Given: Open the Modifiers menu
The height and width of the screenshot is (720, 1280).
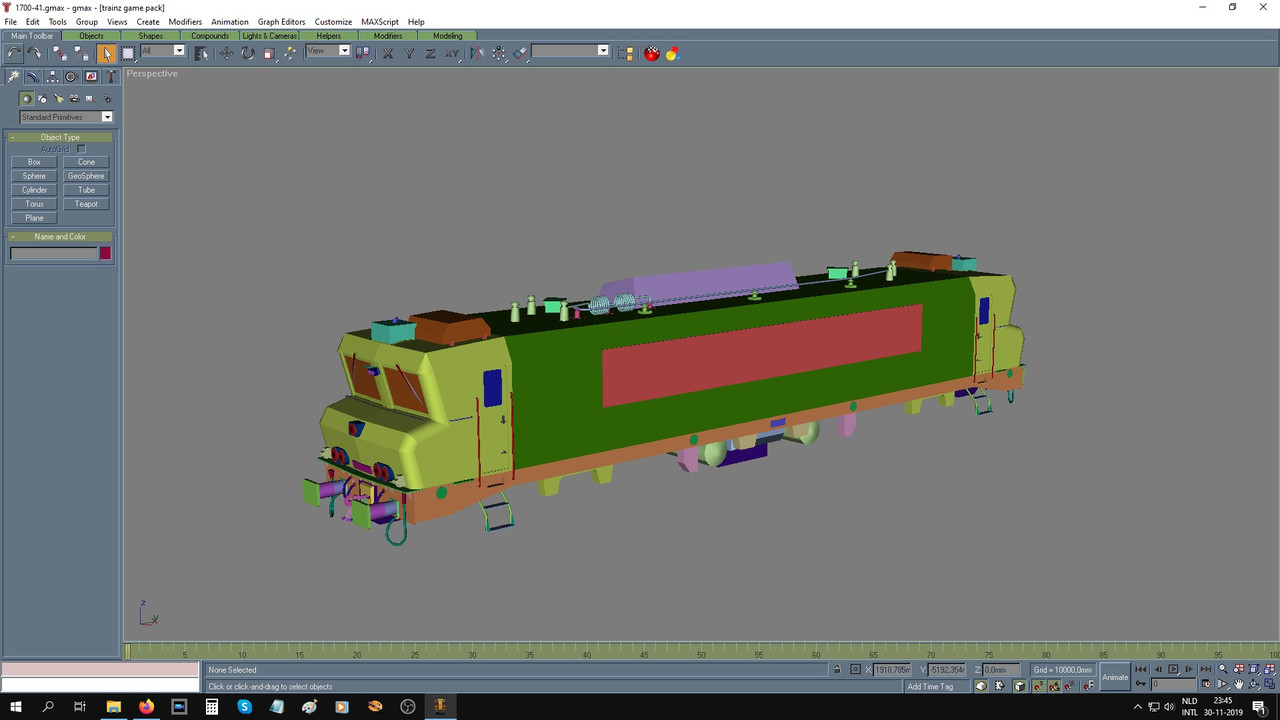Looking at the screenshot, I should tap(185, 21).
